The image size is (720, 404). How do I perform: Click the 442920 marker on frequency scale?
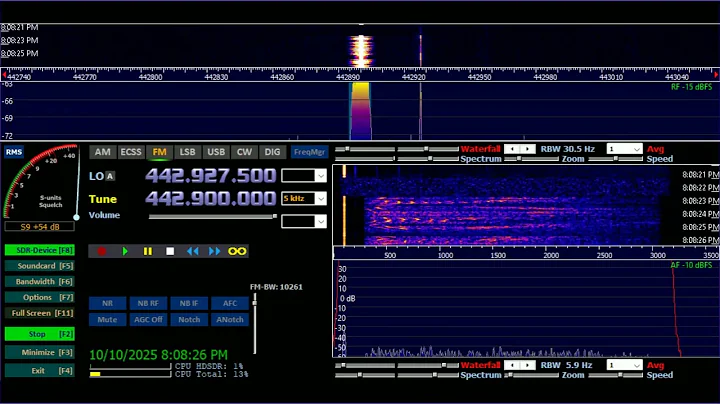coord(413,77)
